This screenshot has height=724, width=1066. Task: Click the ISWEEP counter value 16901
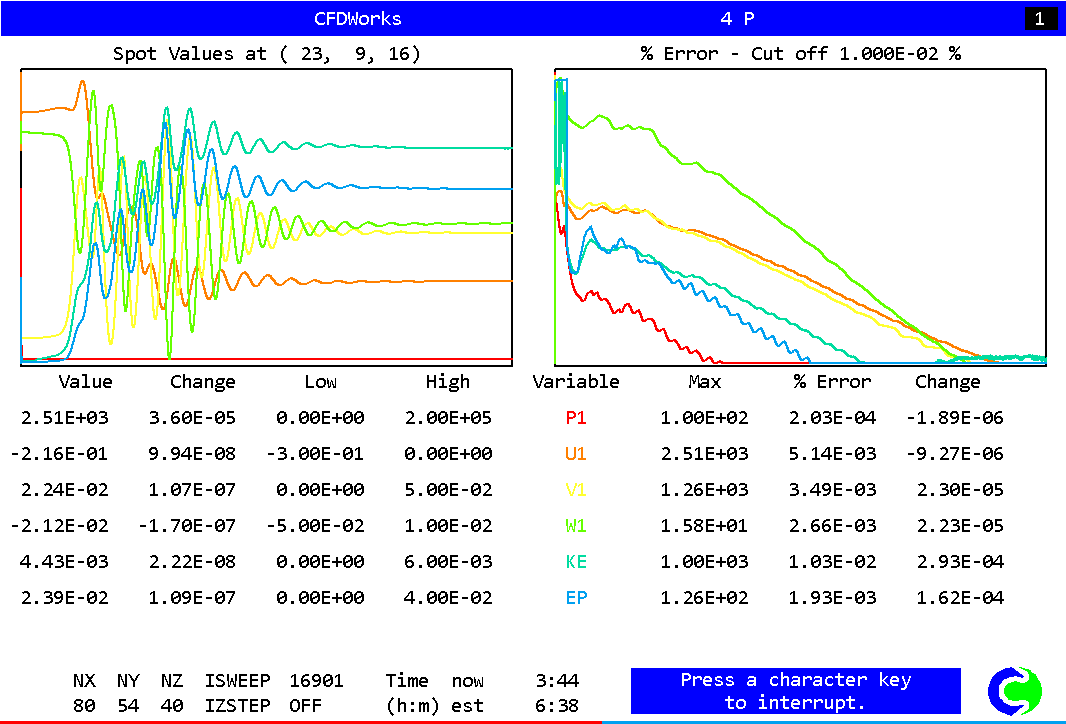pos(316,681)
